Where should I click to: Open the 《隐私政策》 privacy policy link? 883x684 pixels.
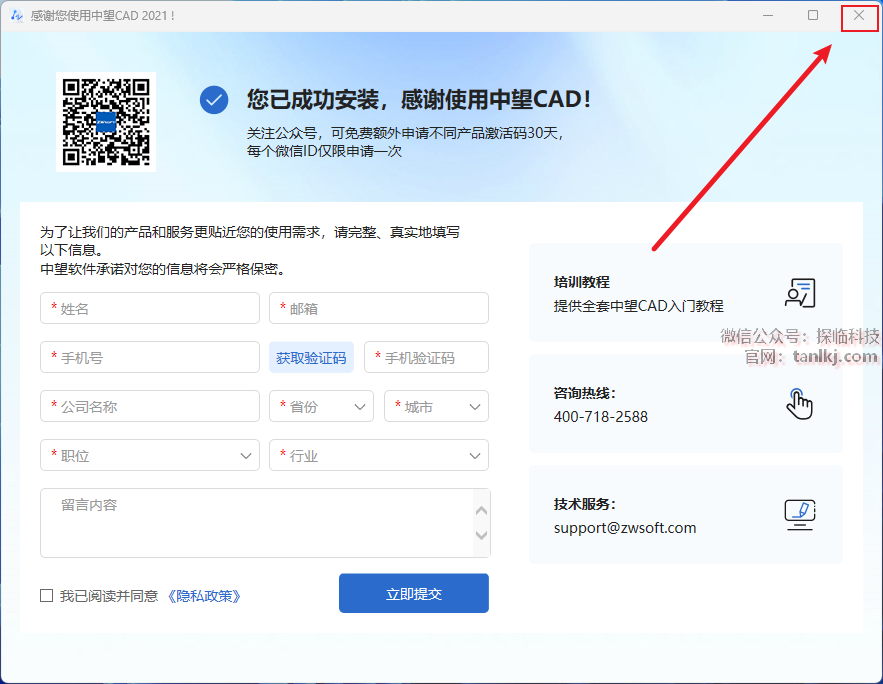(x=204, y=596)
